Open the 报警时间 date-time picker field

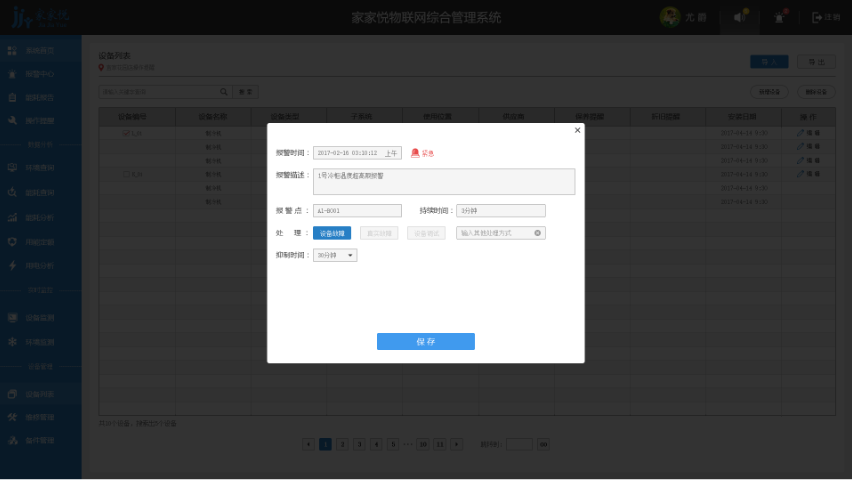point(347,153)
